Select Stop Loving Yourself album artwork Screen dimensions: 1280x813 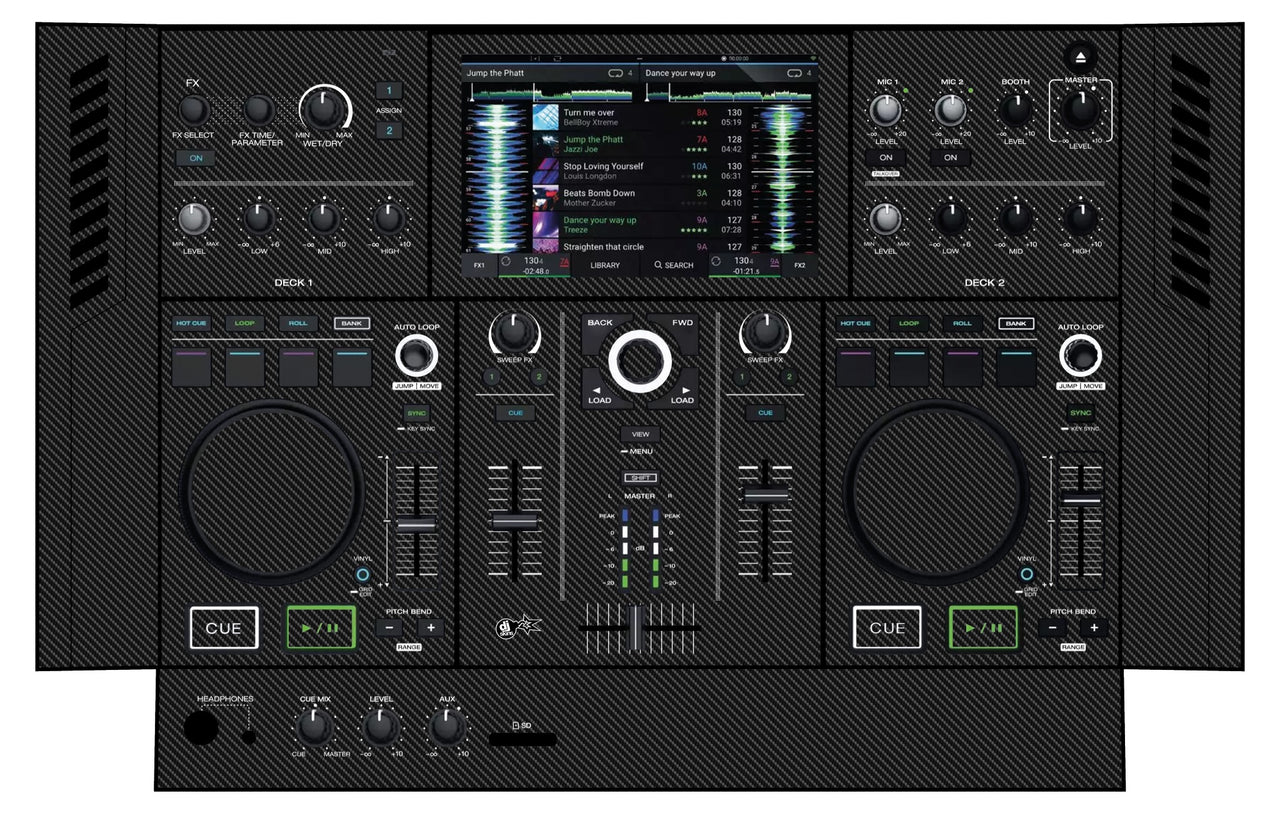pyautogui.click(x=545, y=171)
